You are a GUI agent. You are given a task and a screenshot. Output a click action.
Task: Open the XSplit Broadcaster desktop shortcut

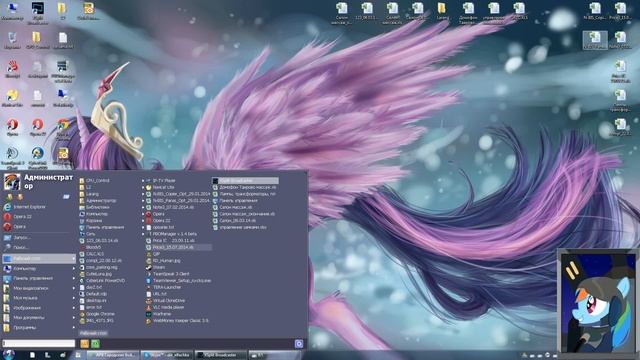[37, 12]
